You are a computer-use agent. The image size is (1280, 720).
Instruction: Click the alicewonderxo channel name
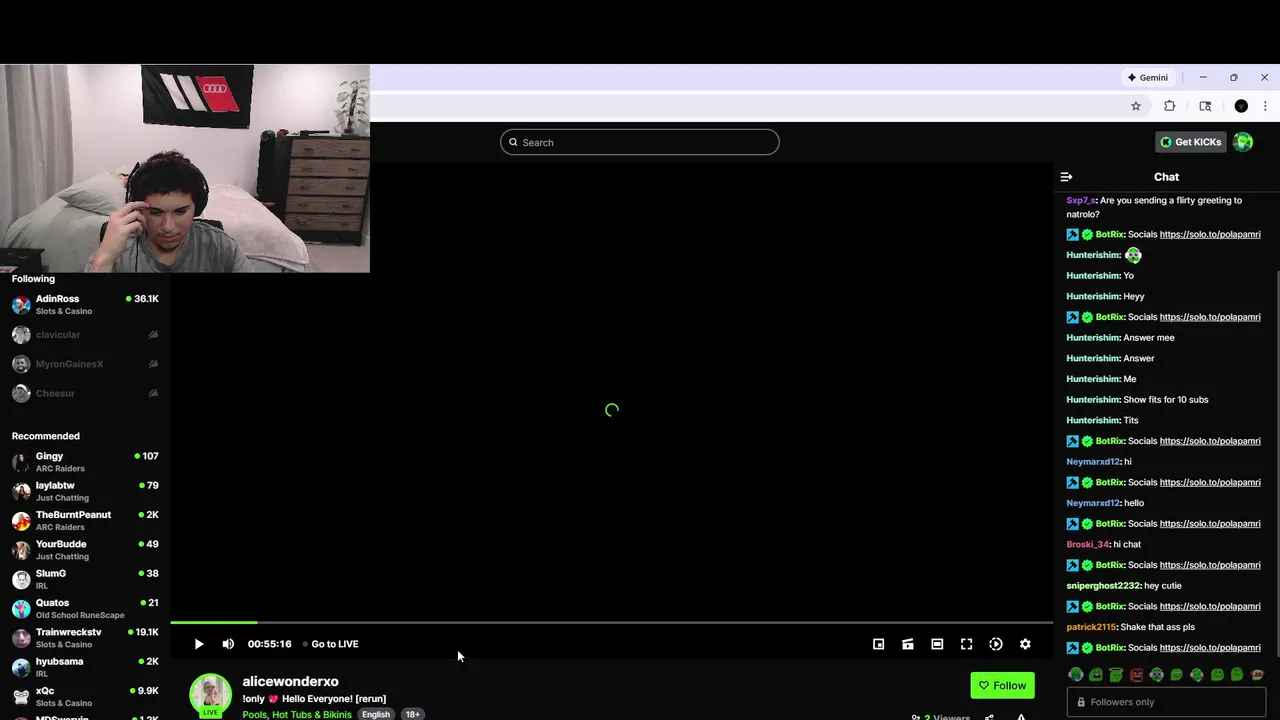click(290, 681)
